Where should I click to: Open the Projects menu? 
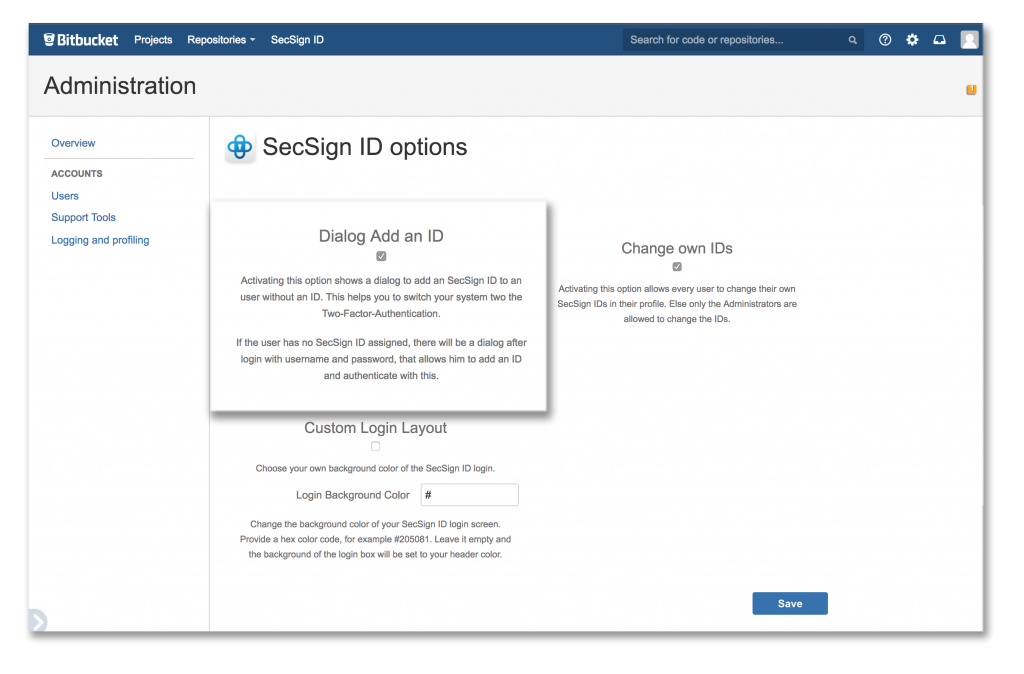click(153, 39)
